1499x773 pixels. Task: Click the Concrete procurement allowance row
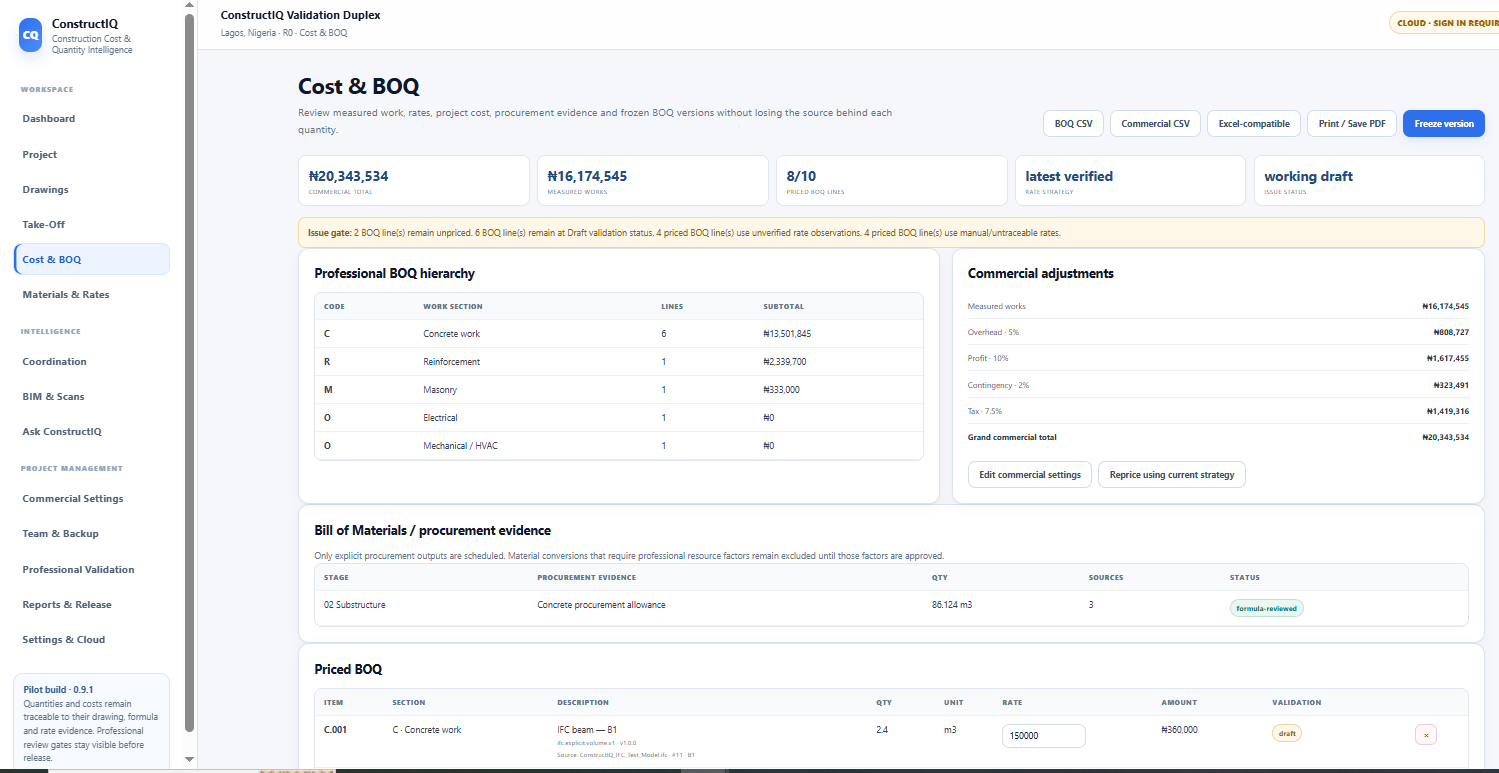891,608
